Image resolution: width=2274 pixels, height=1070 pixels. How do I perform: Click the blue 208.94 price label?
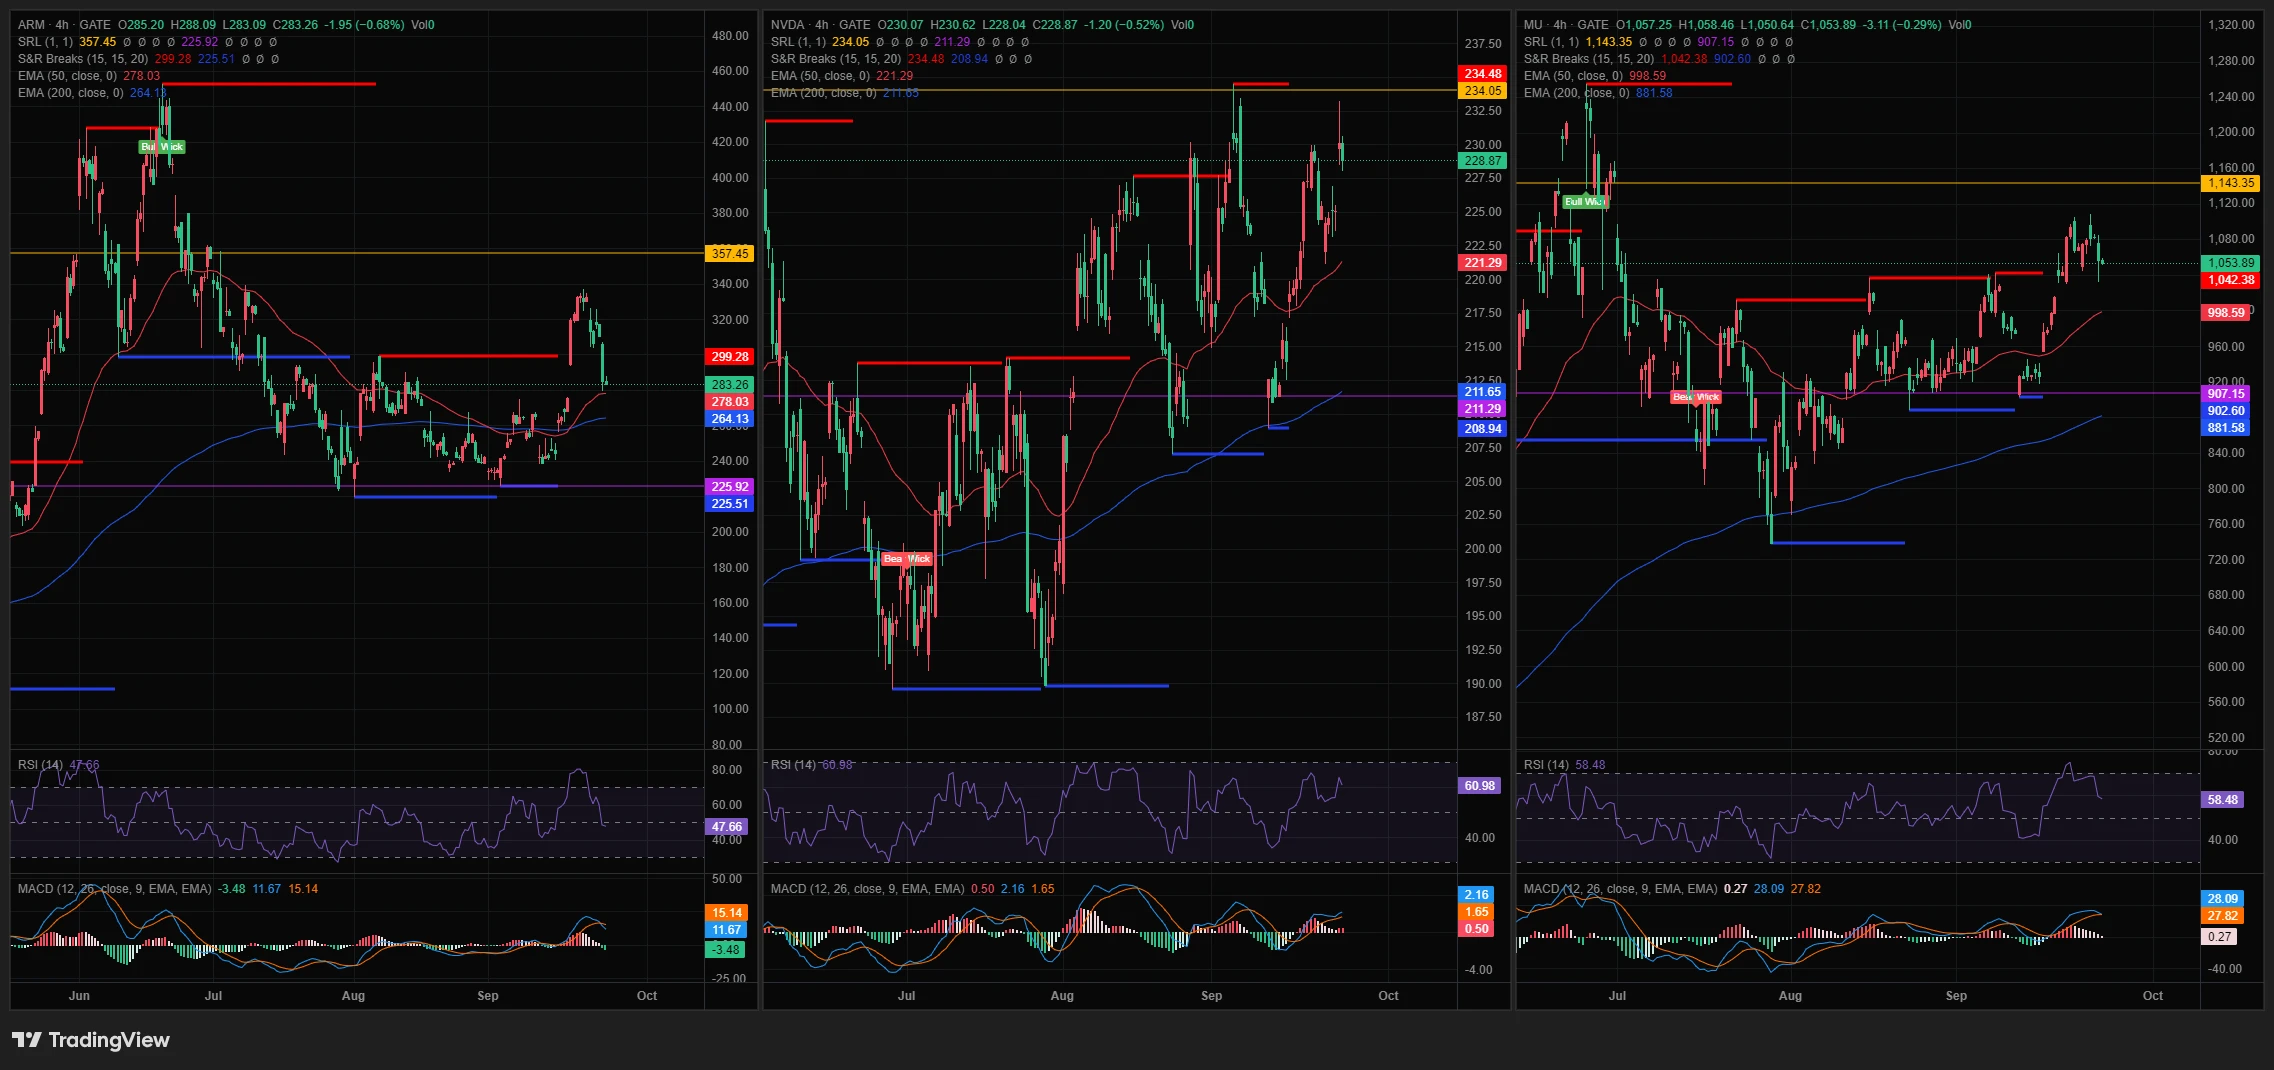[x=1483, y=429]
